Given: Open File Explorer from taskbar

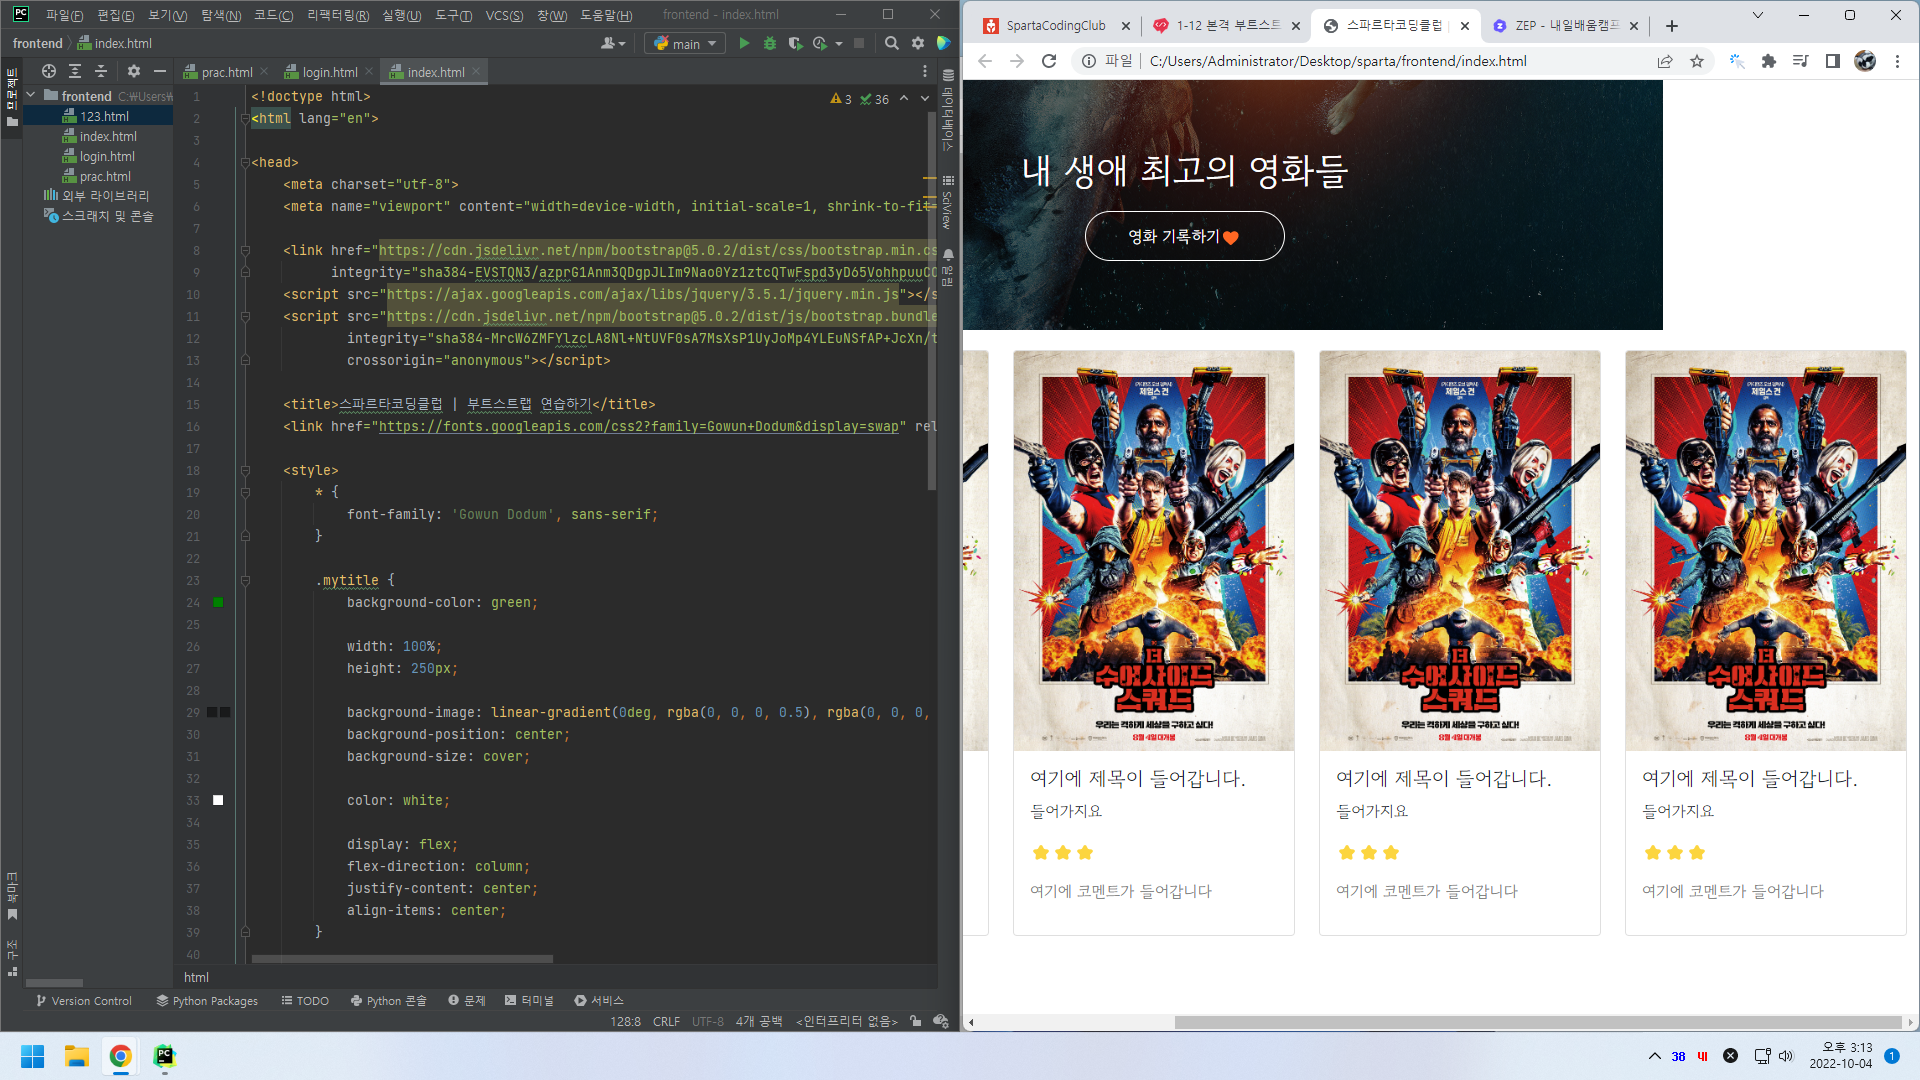Looking at the screenshot, I should [76, 1056].
